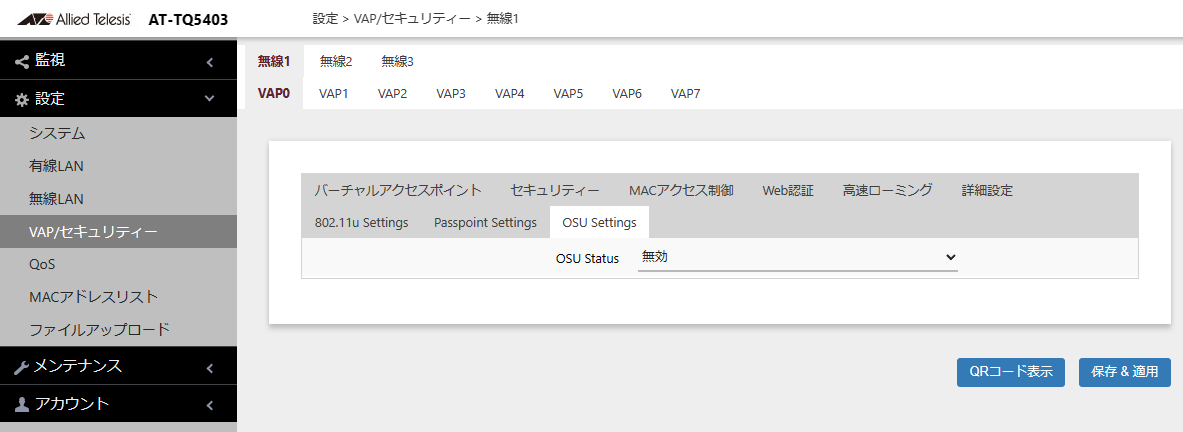Click the 保存 & 適用 button
The width and height of the screenshot is (1183, 432).
(1124, 372)
